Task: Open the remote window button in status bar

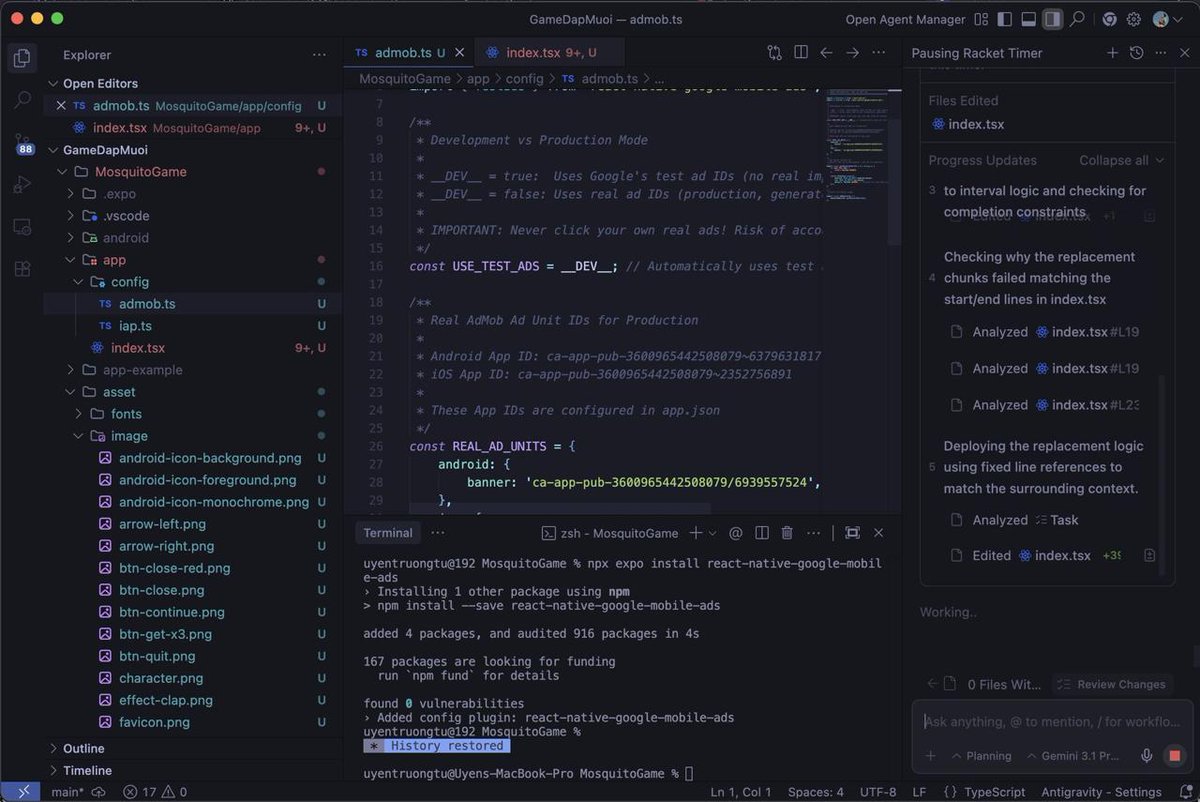Action: click(20, 792)
